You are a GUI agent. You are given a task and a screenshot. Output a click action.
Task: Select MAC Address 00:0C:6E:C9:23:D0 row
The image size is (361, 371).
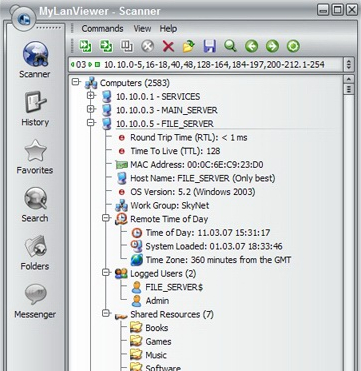(x=197, y=165)
